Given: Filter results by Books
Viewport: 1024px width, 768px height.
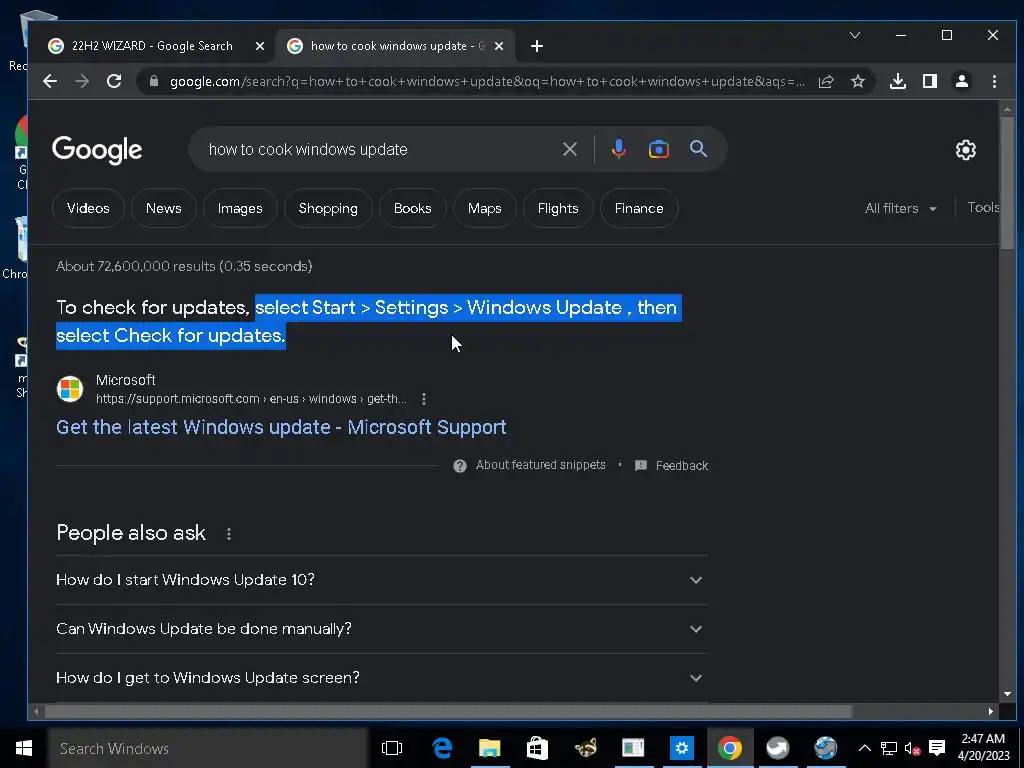Looking at the screenshot, I should pyautogui.click(x=412, y=208).
